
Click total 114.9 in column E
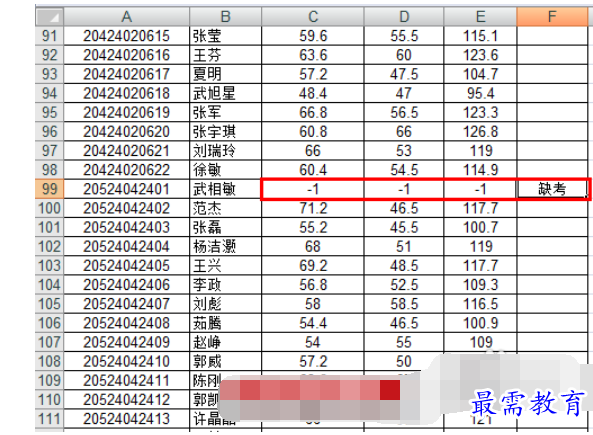[x=480, y=170]
